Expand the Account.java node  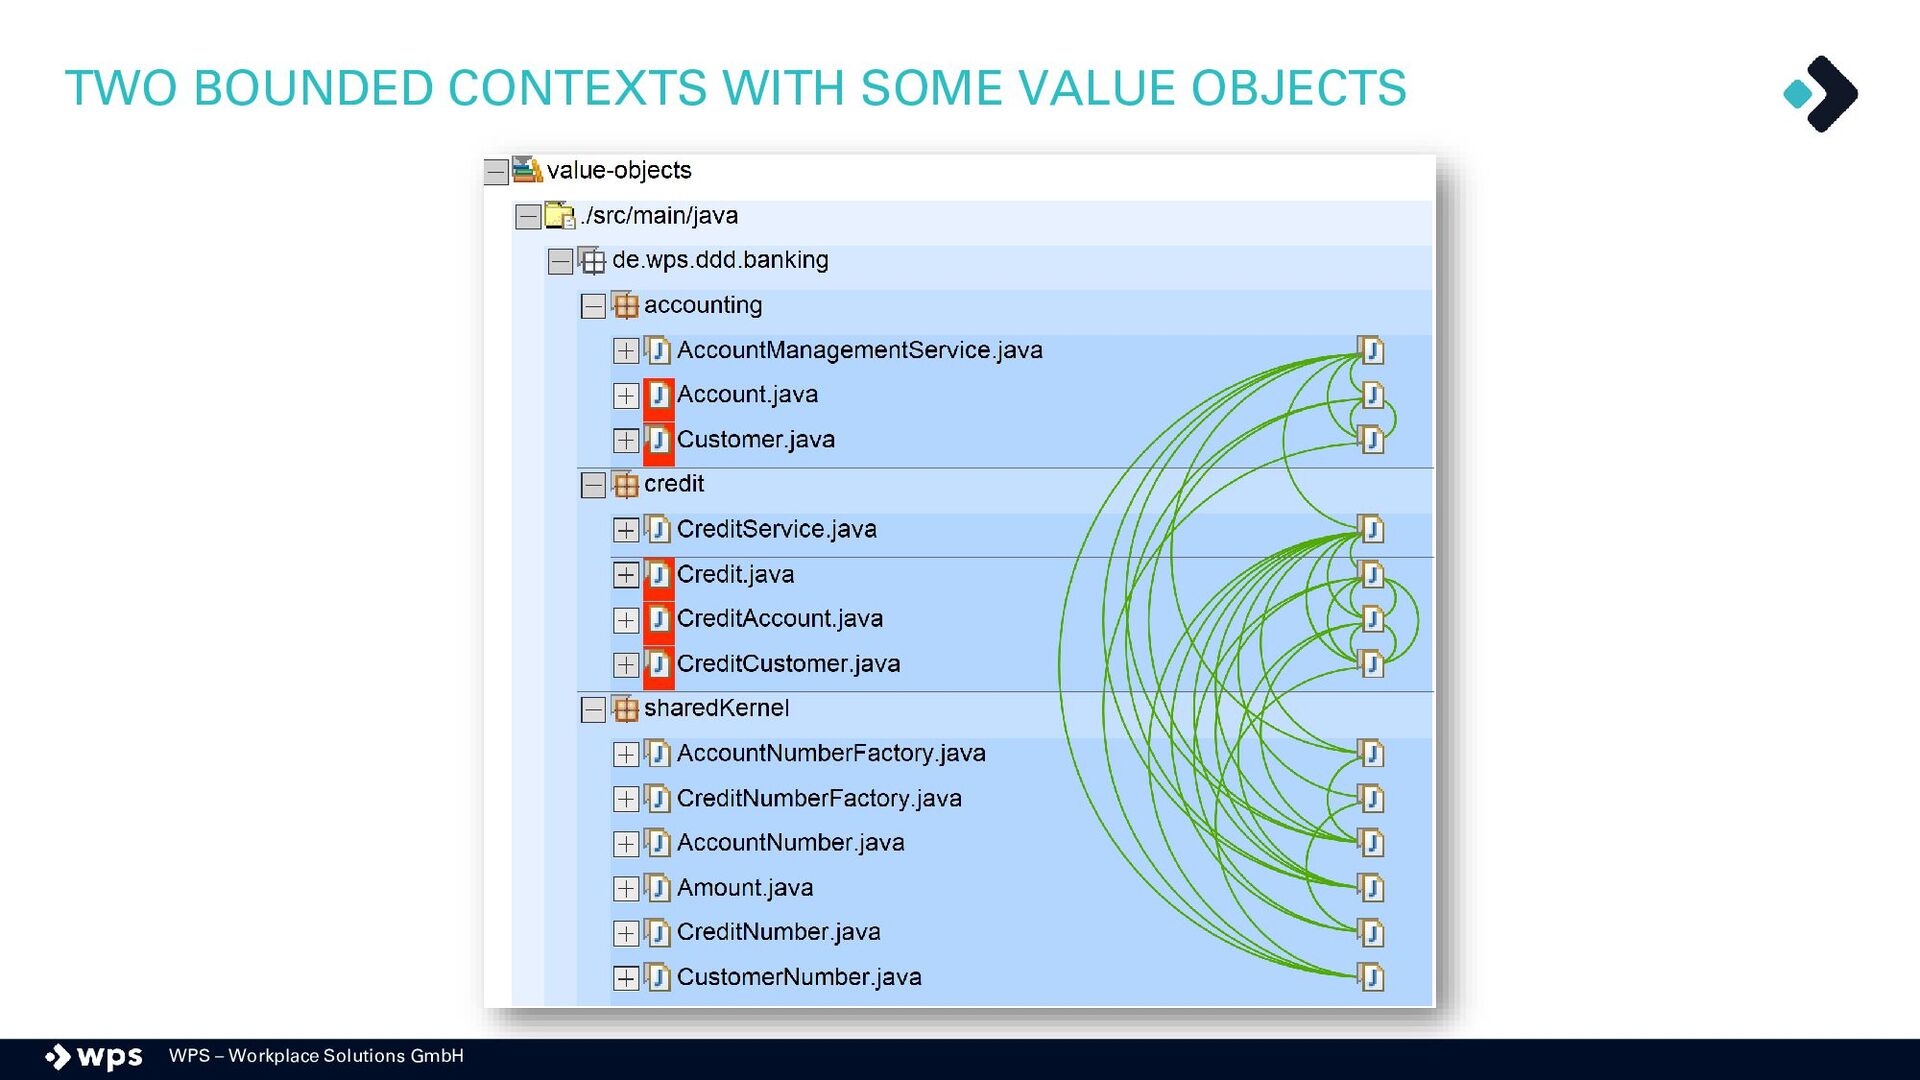pyautogui.click(x=626, y=396)
